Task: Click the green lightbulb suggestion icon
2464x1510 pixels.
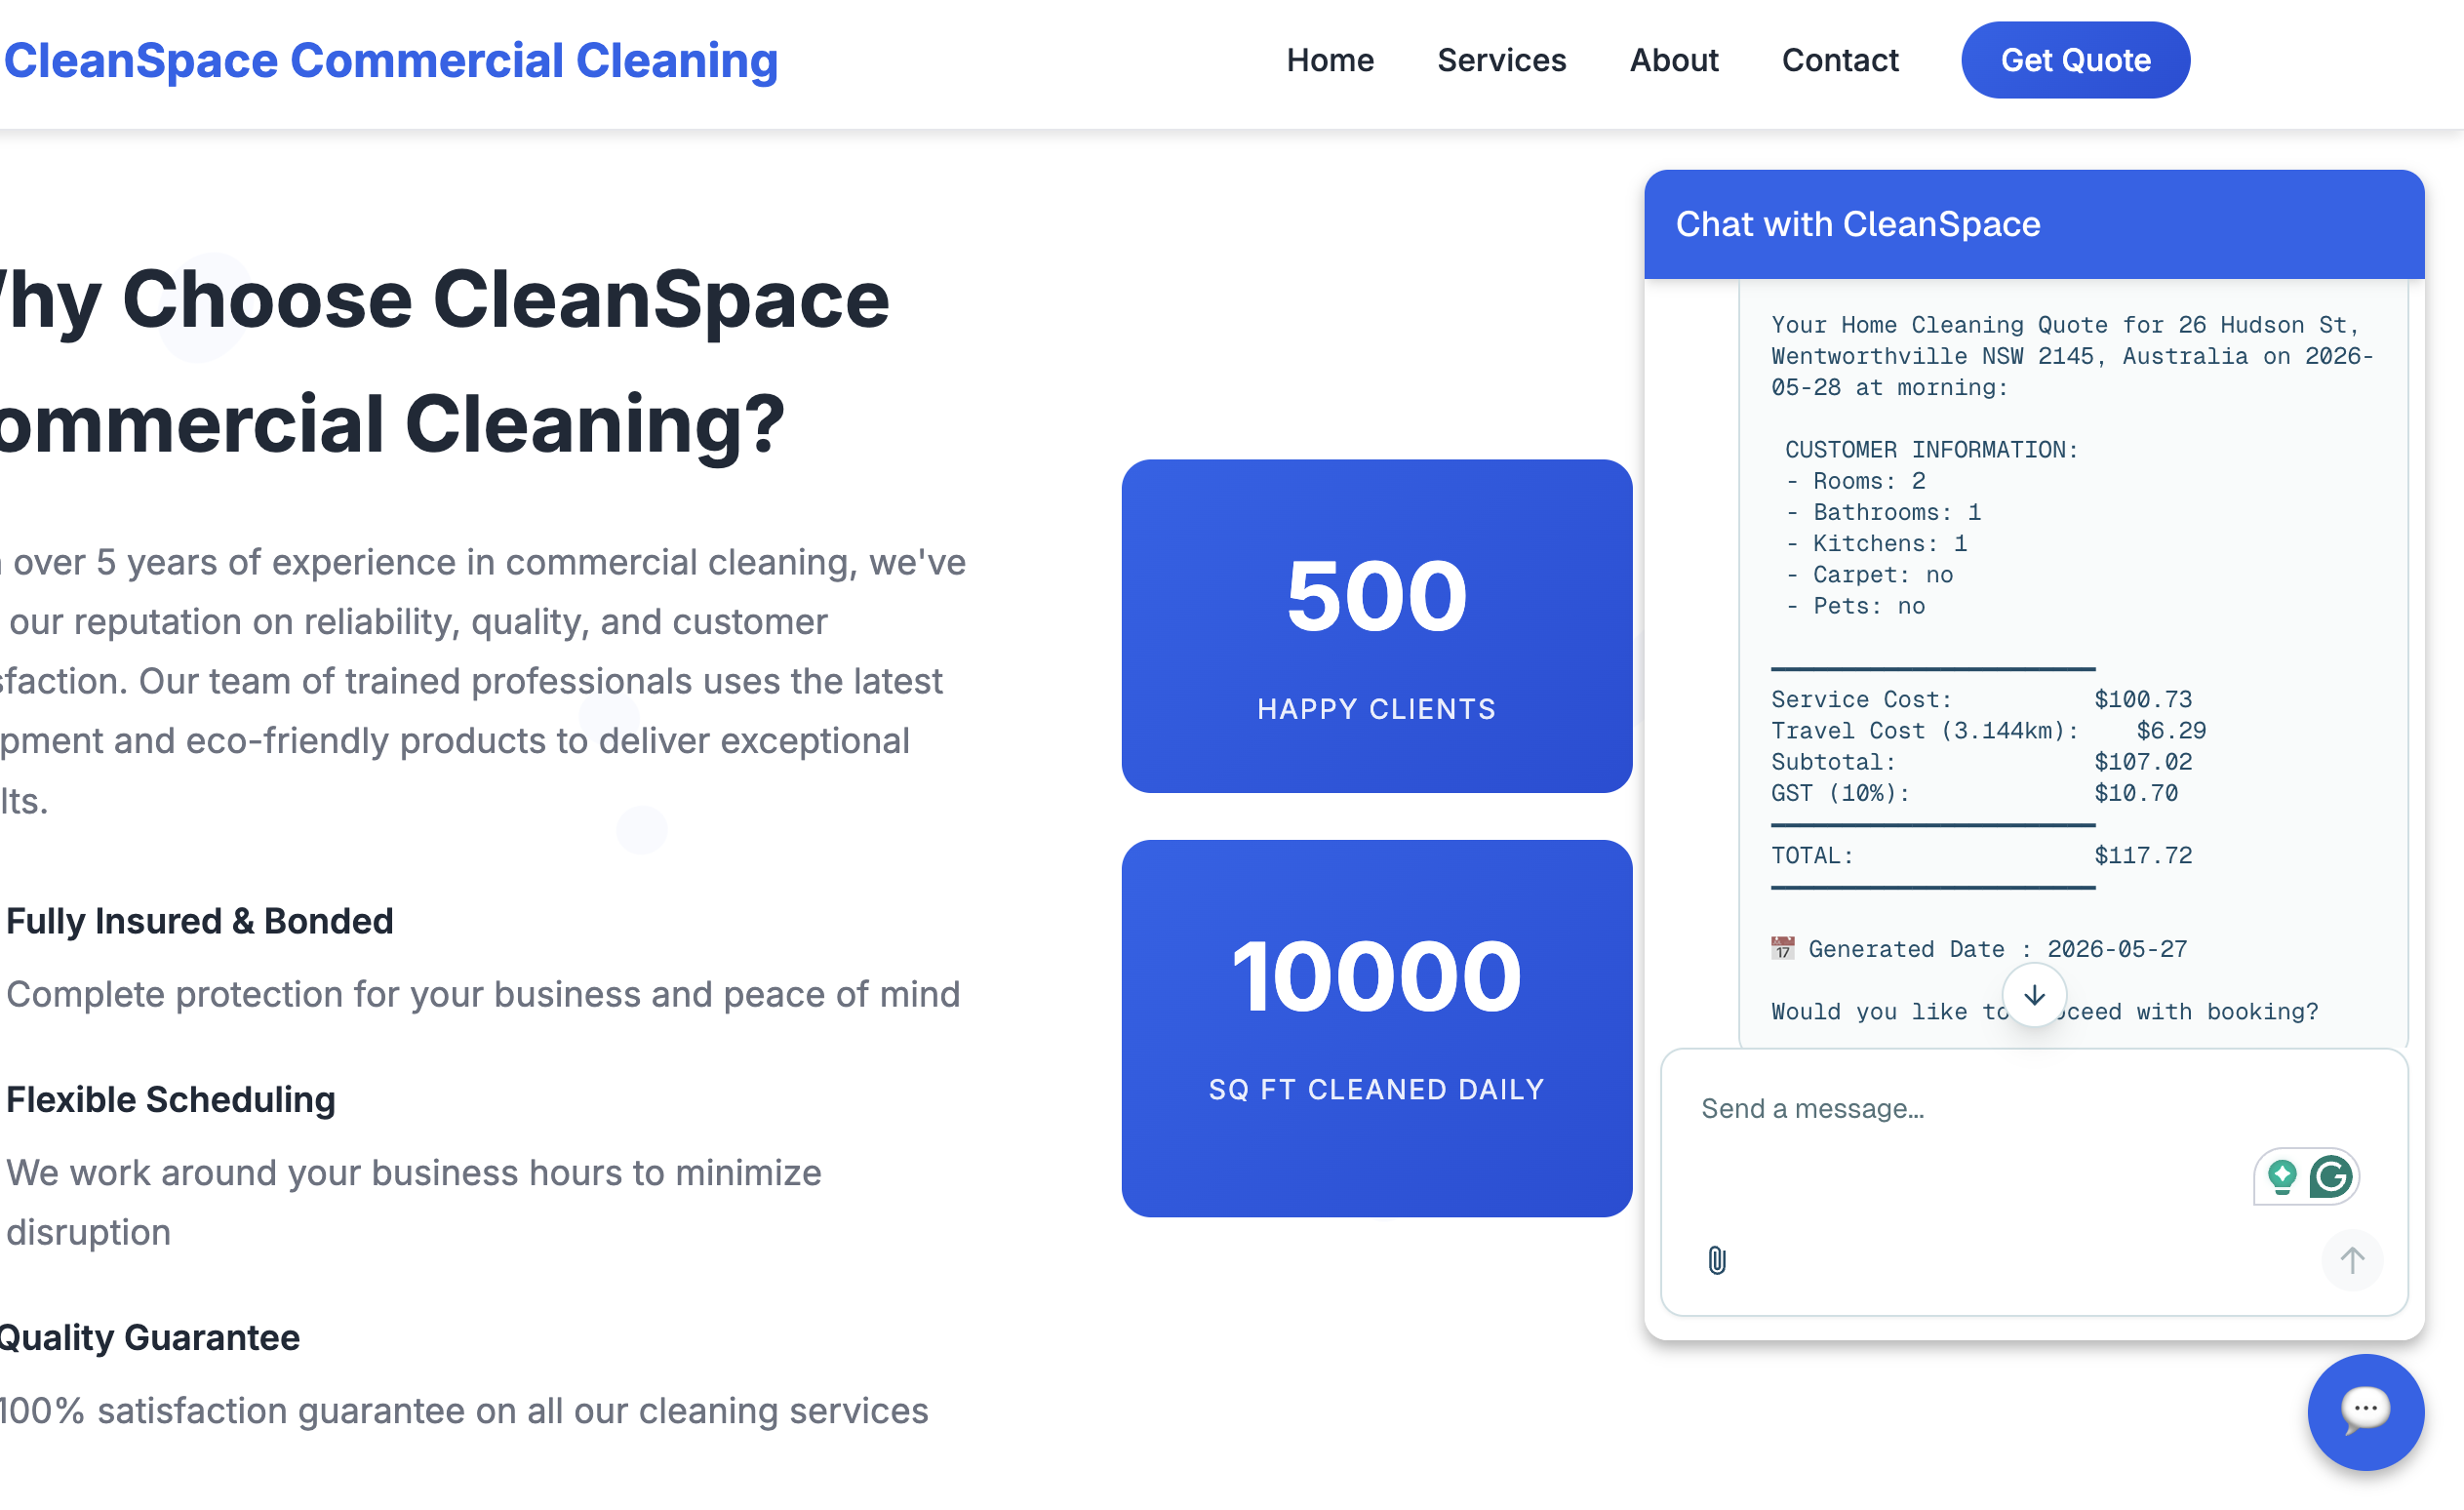Action: tap(2282, 1176)
